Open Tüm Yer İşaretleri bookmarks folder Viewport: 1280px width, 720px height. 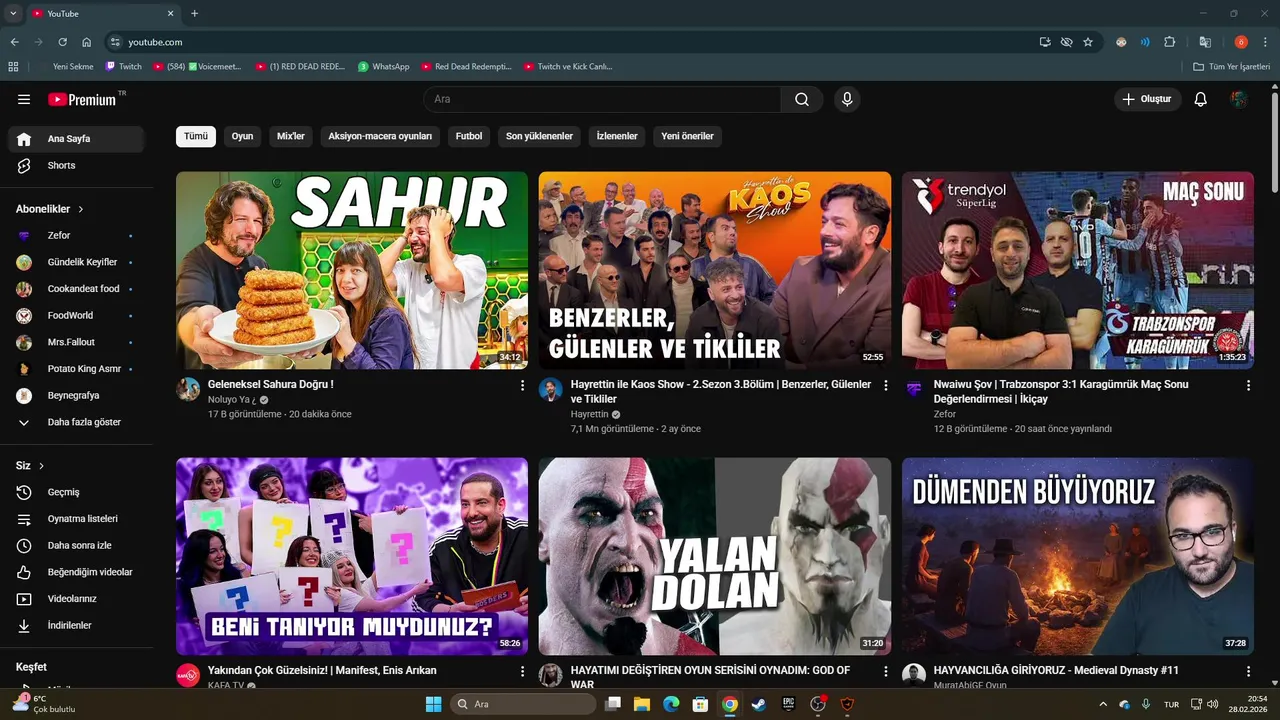tap(1232, 66)
